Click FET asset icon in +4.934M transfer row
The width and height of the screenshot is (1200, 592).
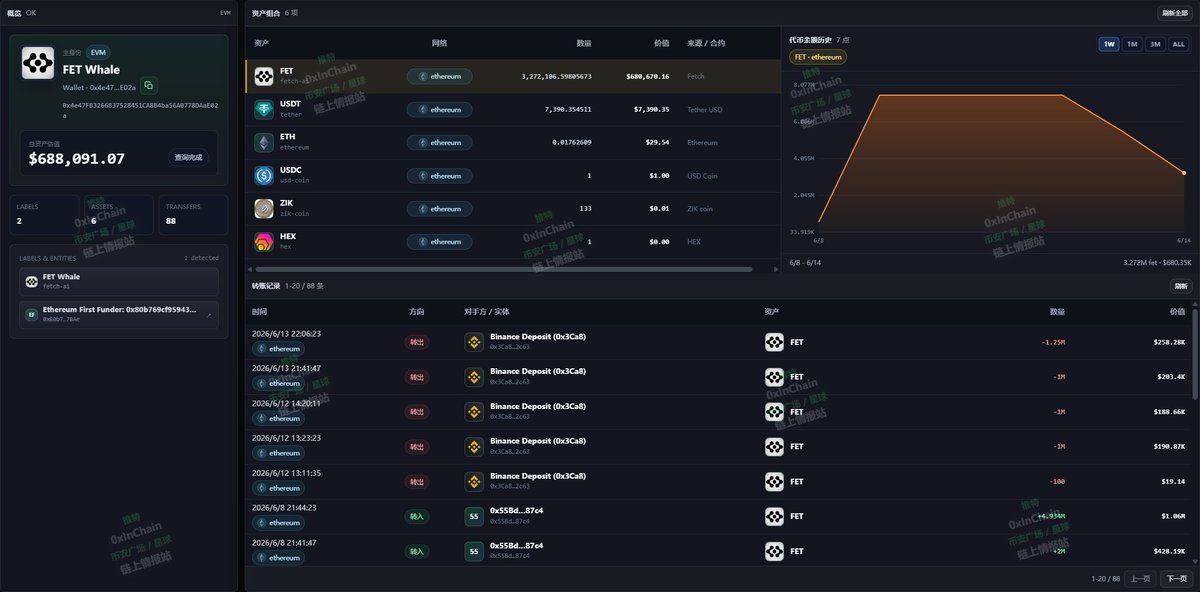point(774,516)
